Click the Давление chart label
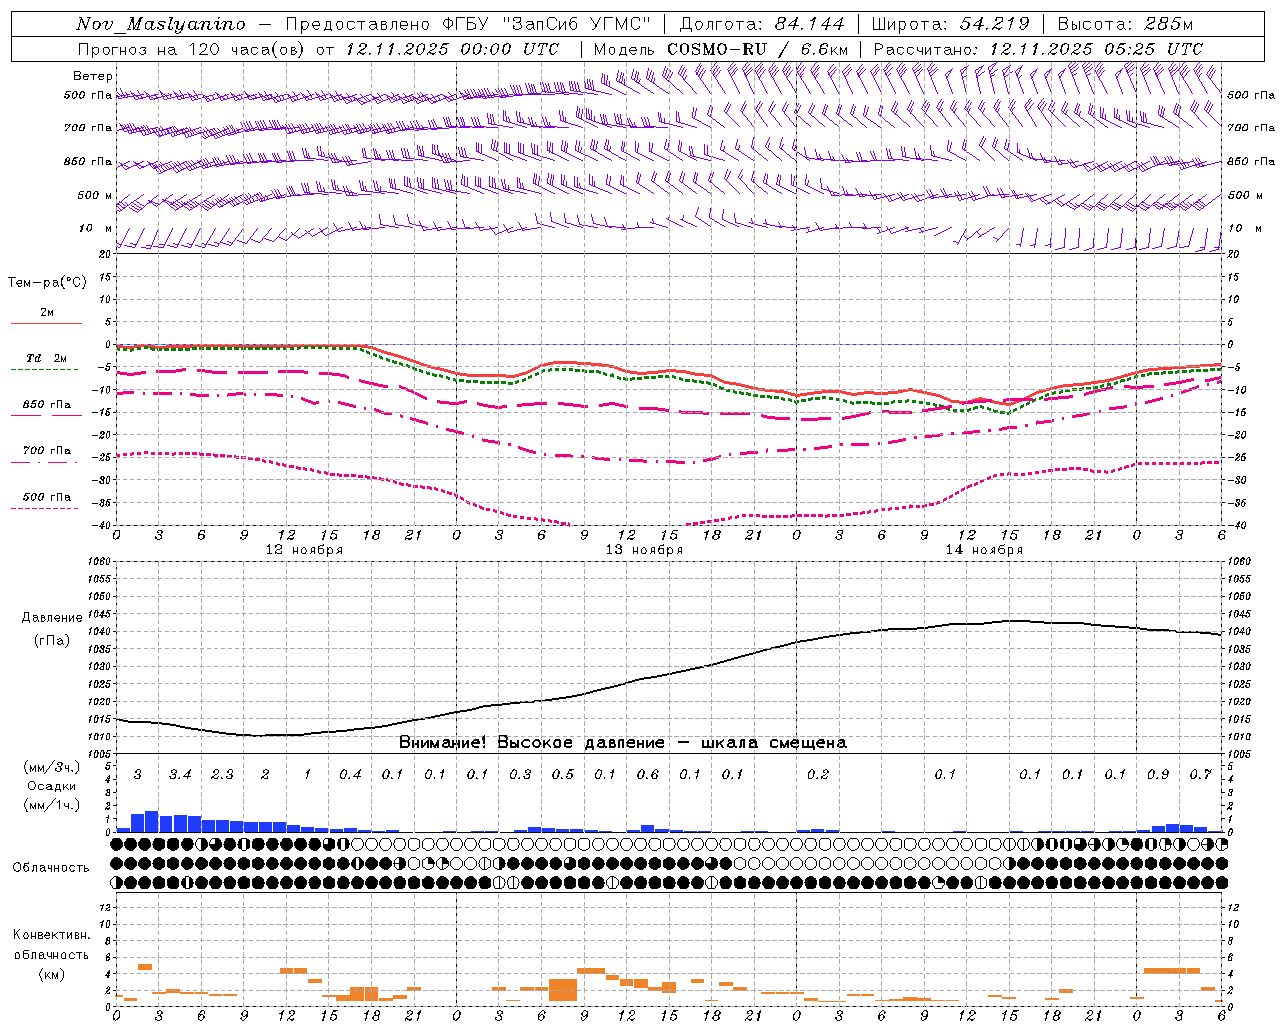Screen dimensions: 1280x1024 pos(52,618)
